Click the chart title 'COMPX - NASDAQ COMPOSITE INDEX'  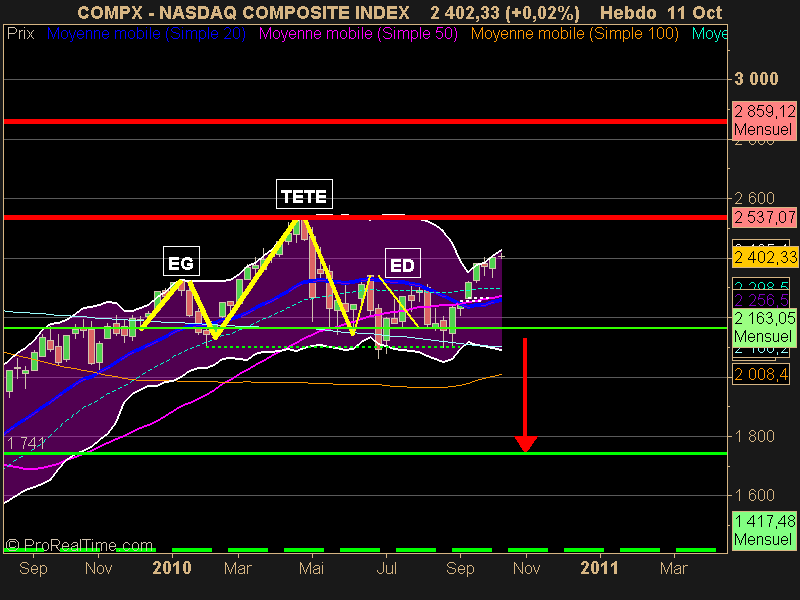pyautogui.click(x=243, y=13)
